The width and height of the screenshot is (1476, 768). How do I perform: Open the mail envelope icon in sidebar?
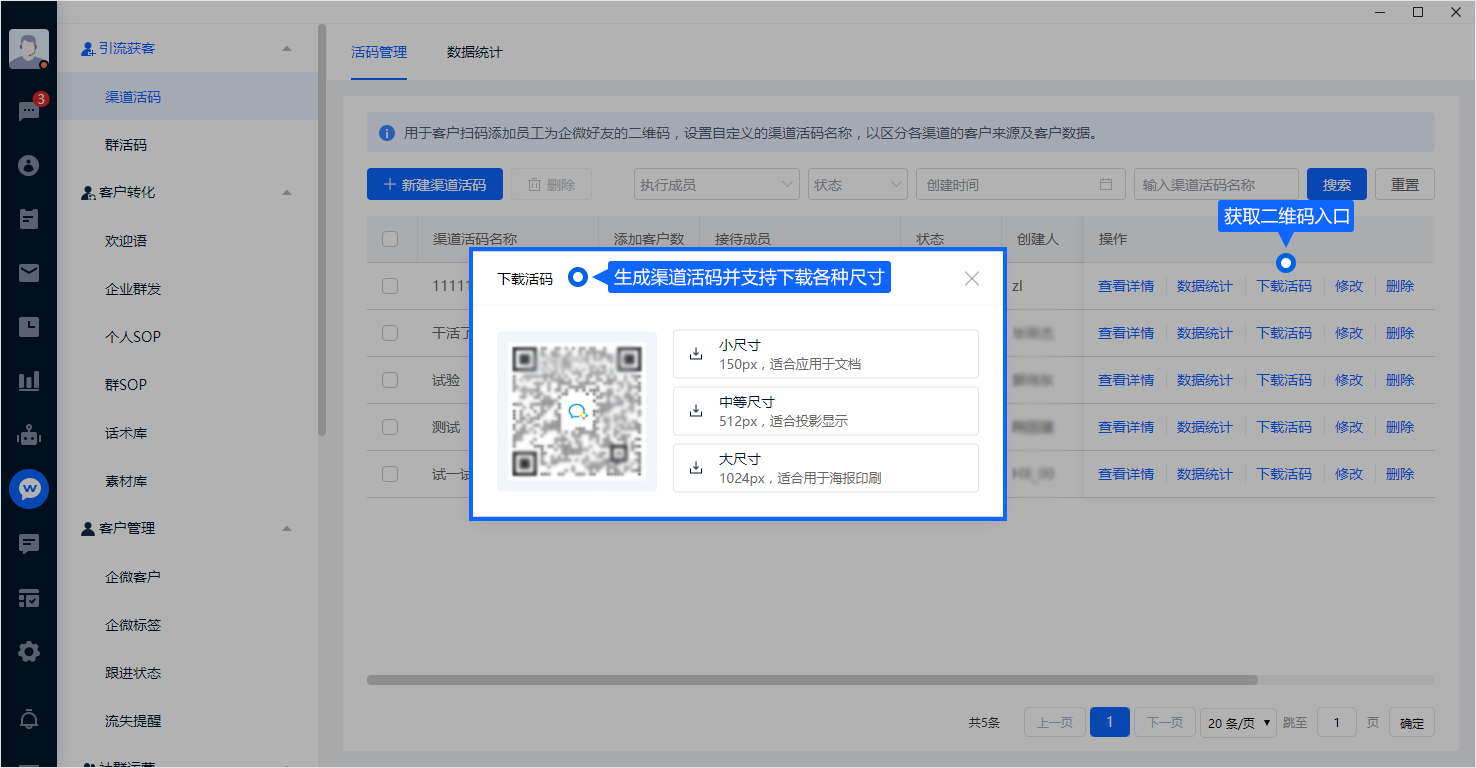28,273
